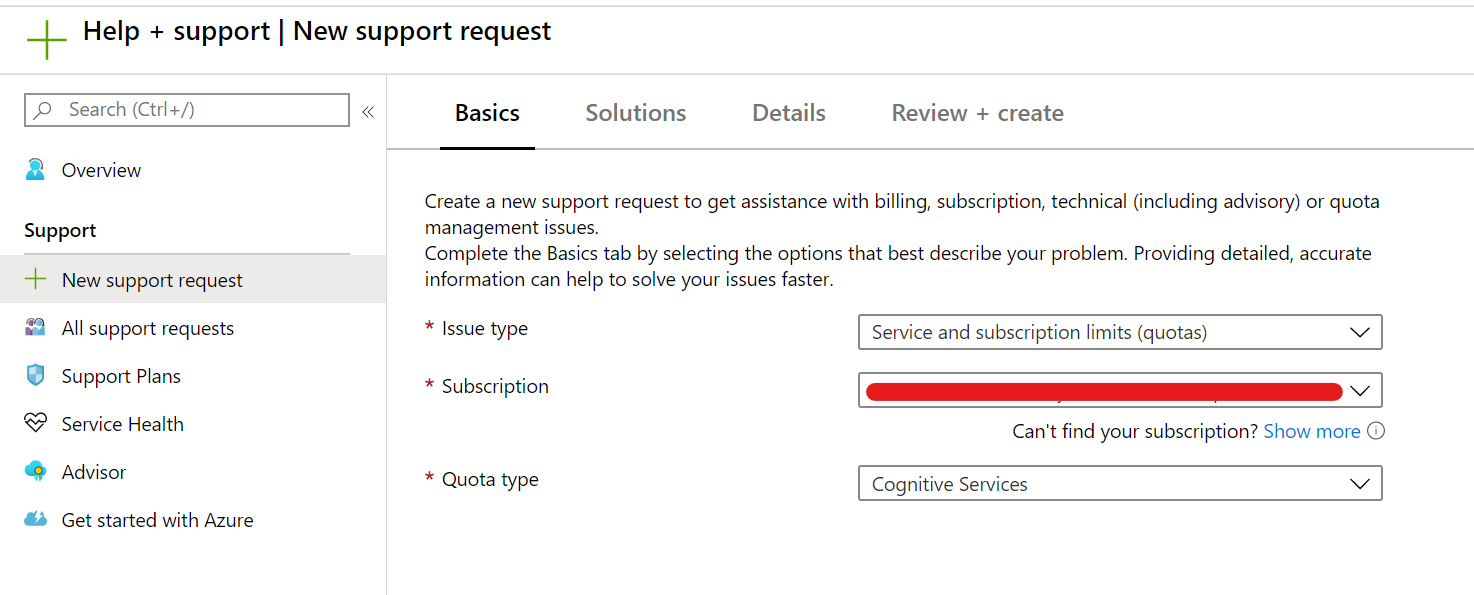Focus the Search (Ctrl+/) box
The height and width of the screenshot is (595, 1474).
pyautogui.click(x=187, y=110)
